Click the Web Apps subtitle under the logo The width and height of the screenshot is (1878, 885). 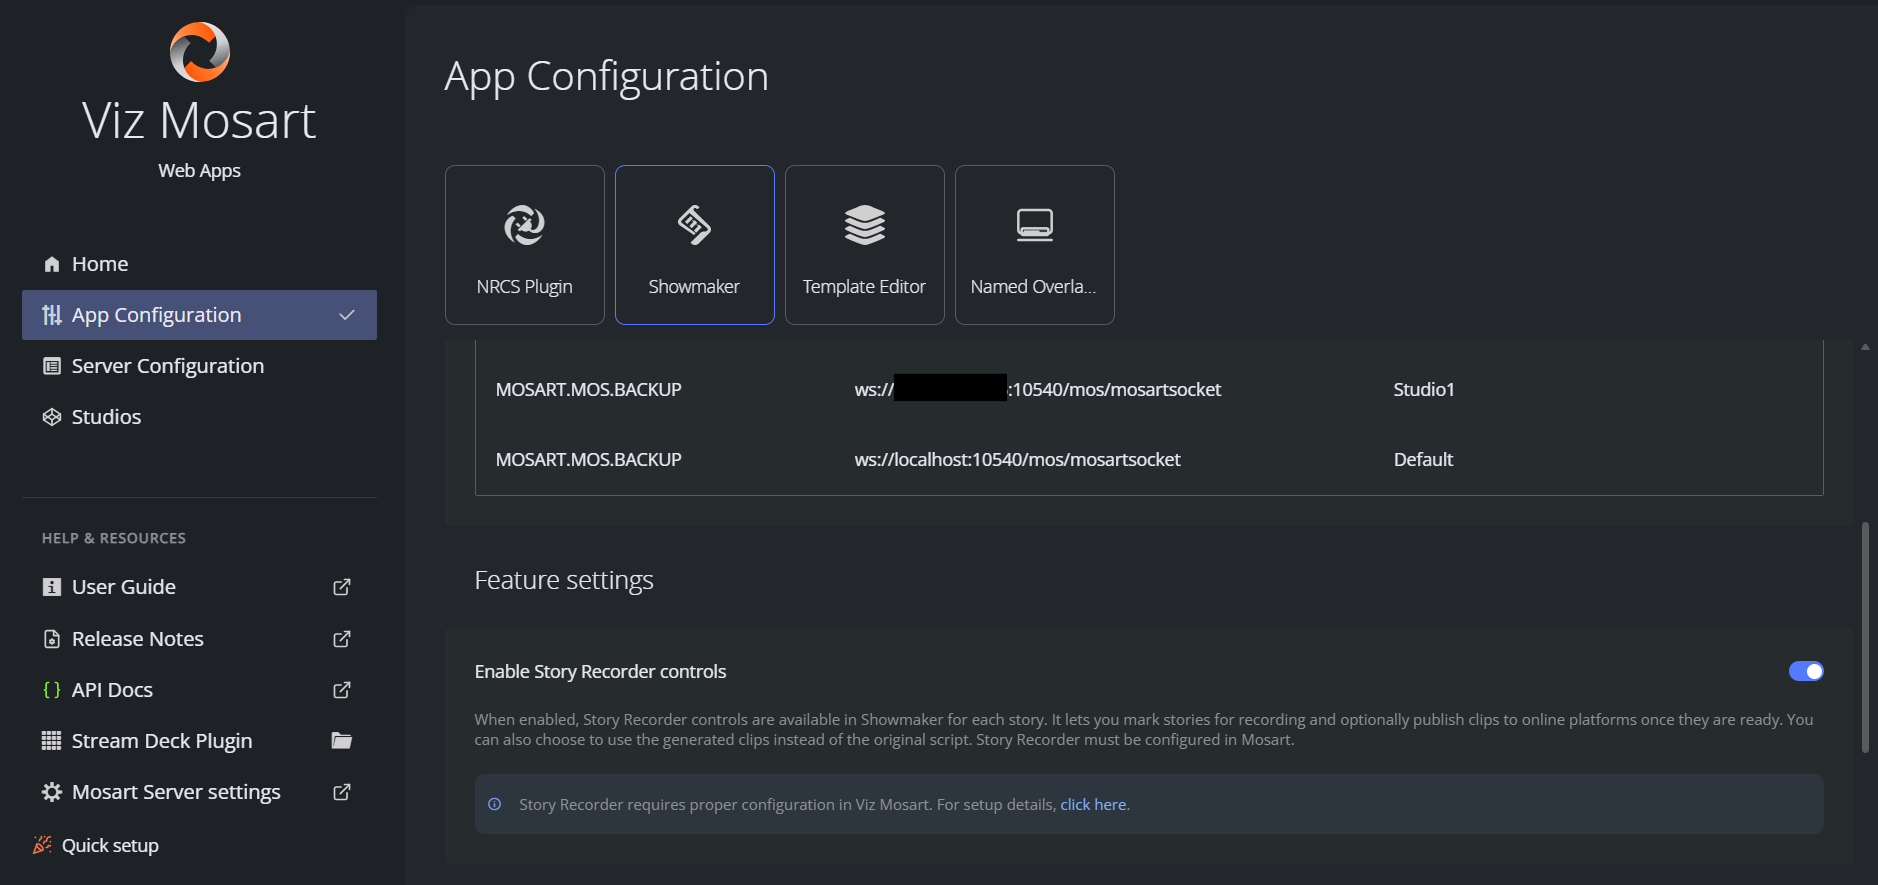coord(199,171)
